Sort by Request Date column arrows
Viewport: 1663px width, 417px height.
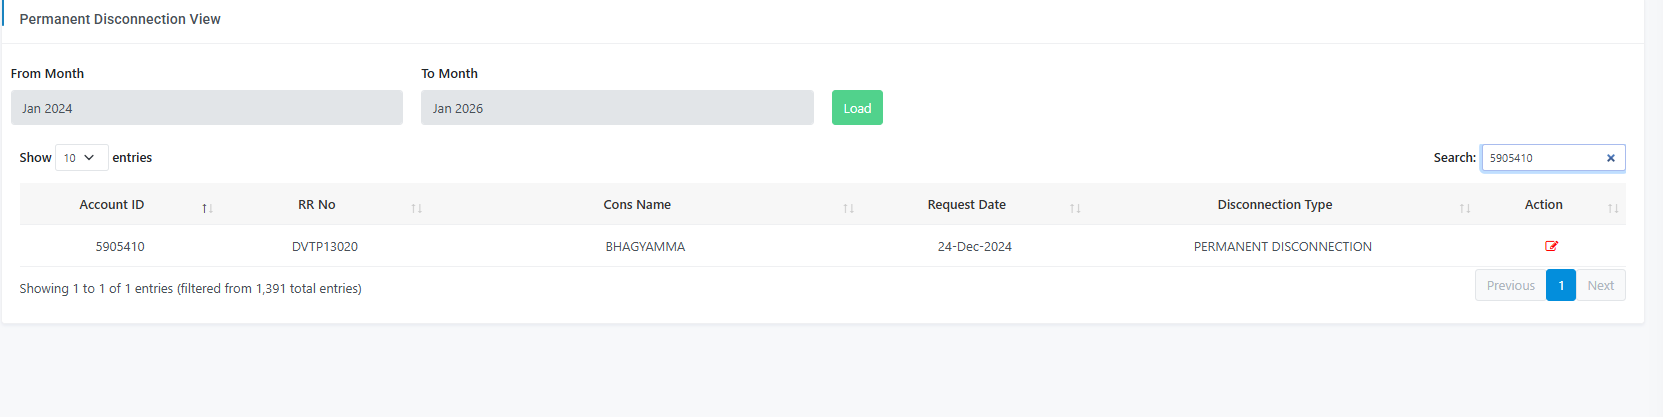pyautogui.click(x=1075, y=208)
